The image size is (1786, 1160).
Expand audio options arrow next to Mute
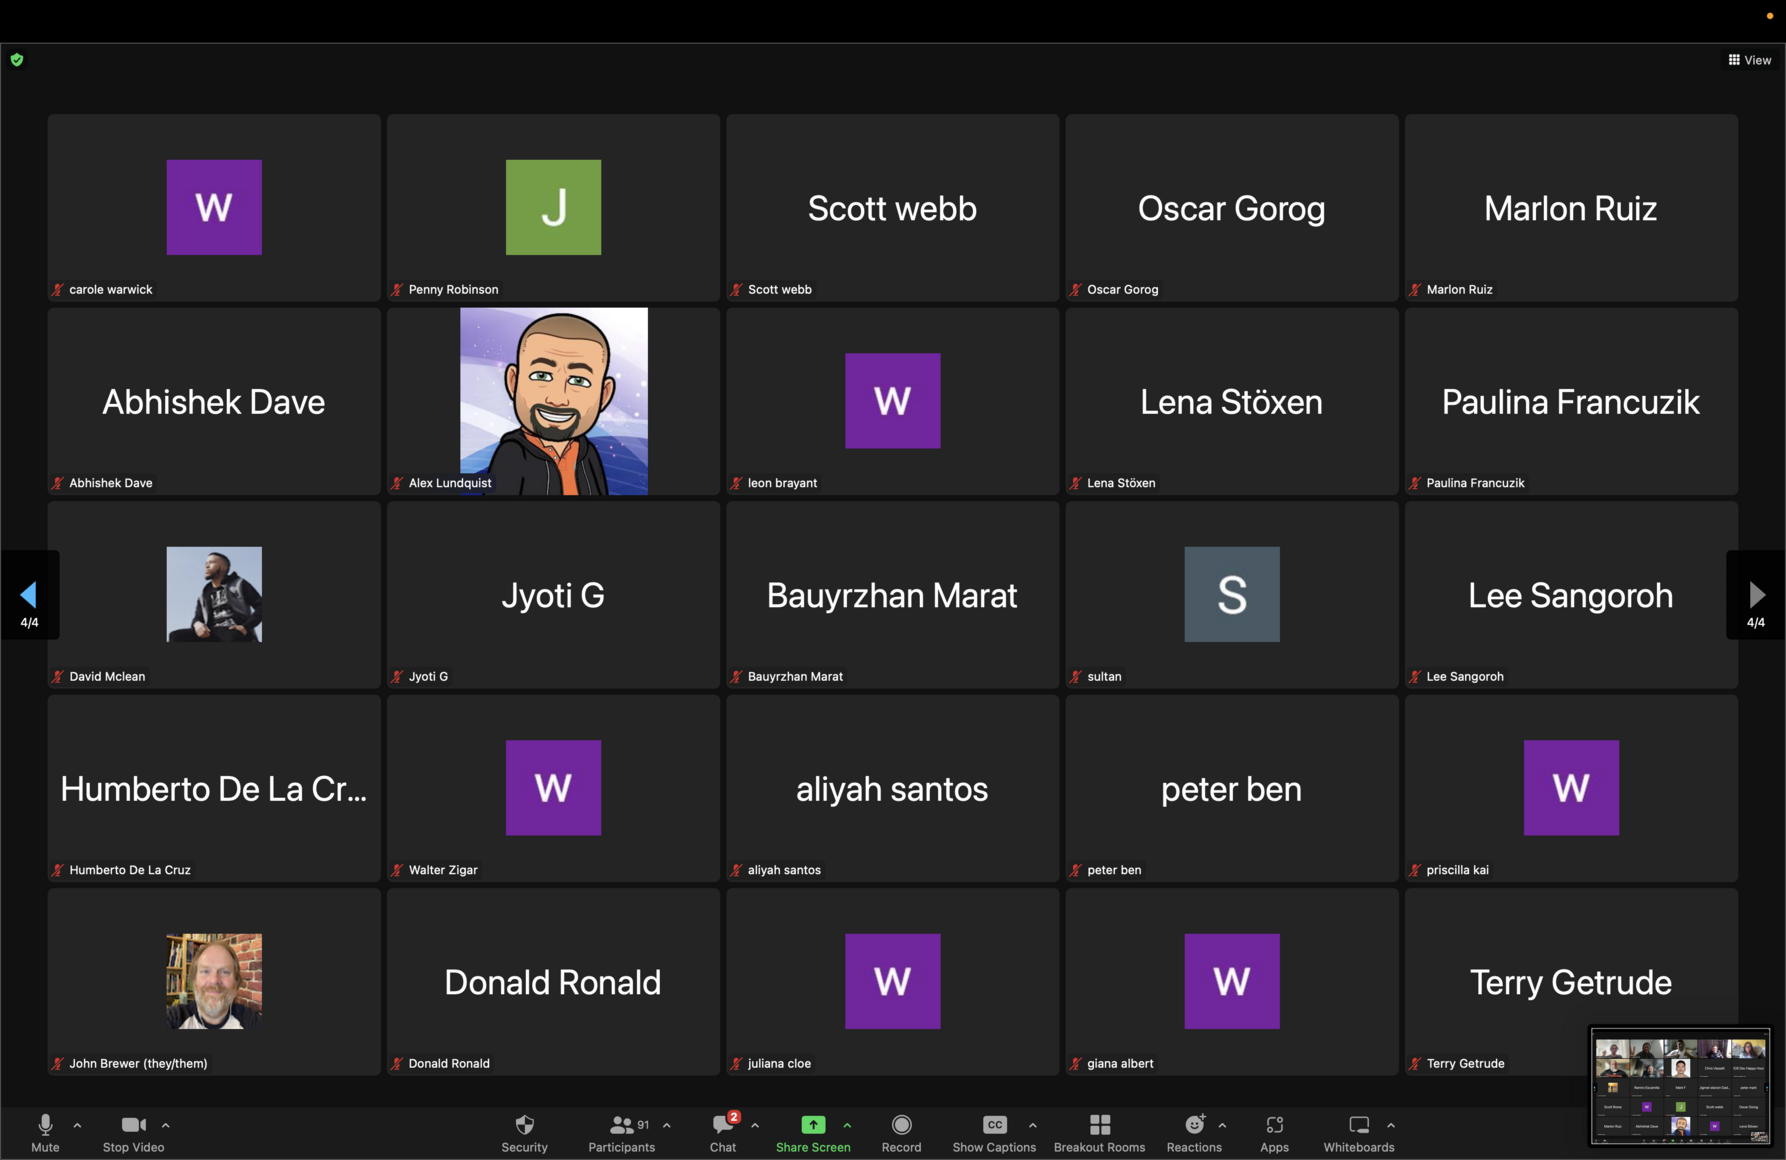(77, 1125)
